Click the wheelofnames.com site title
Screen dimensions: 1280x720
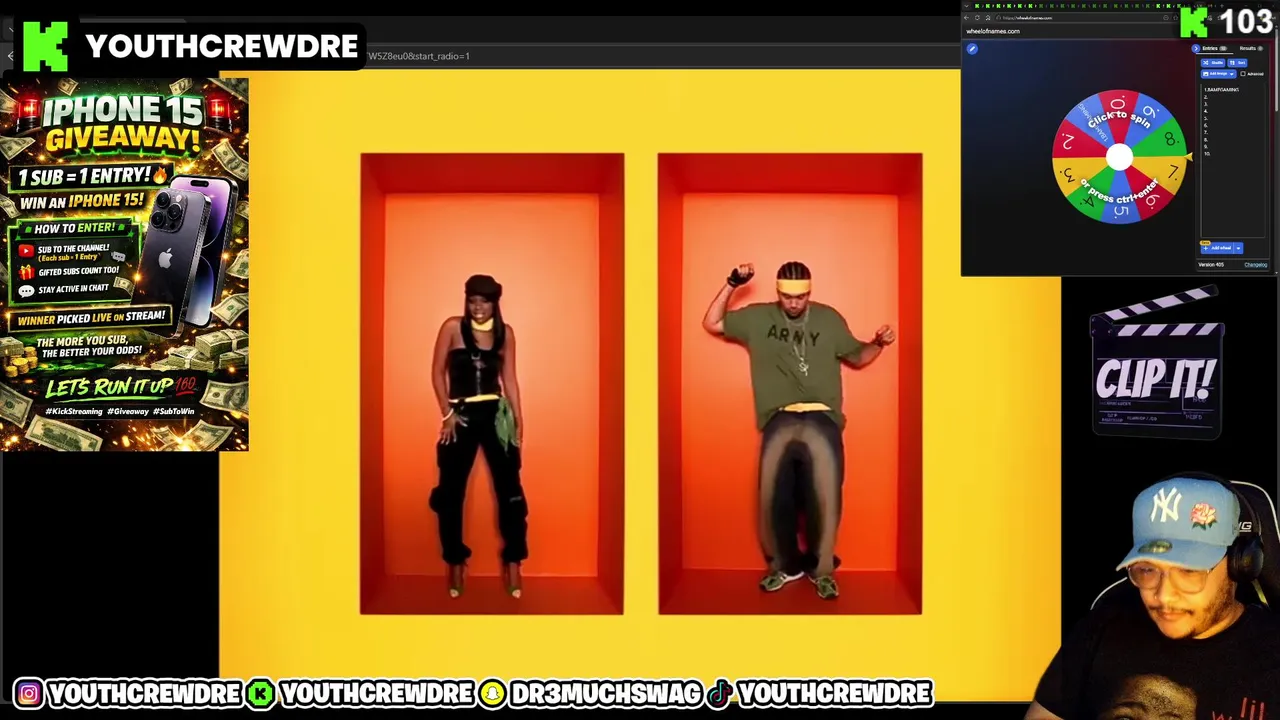click(x=993, y=31)
